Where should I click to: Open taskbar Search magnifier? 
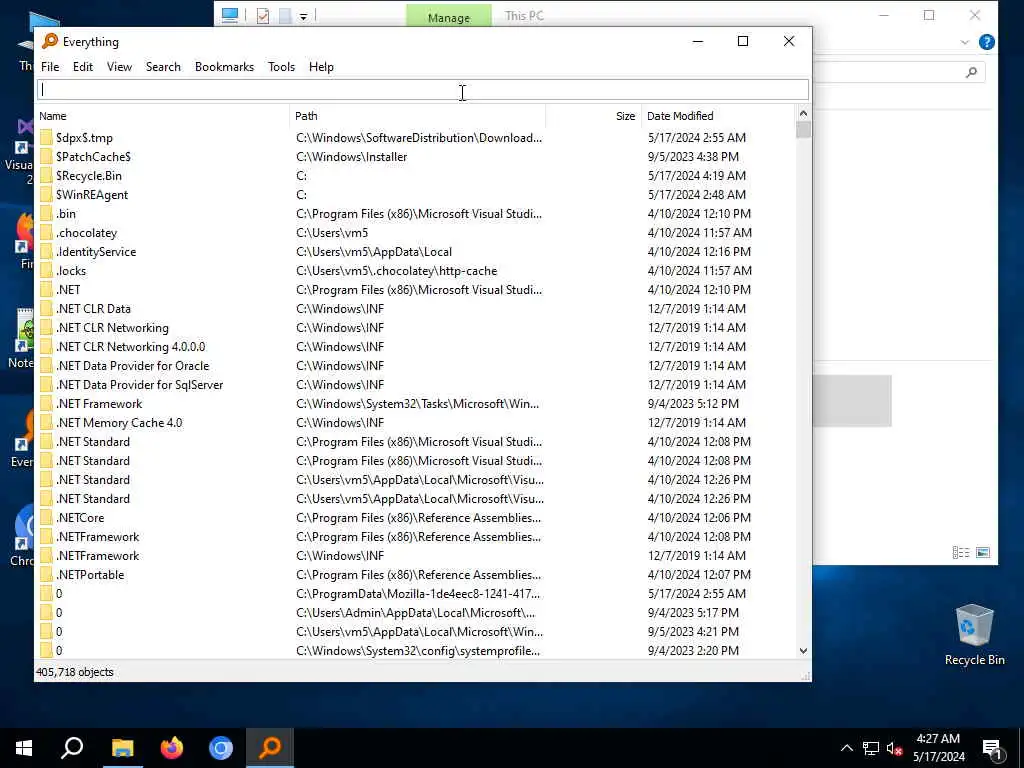(72, 748)
